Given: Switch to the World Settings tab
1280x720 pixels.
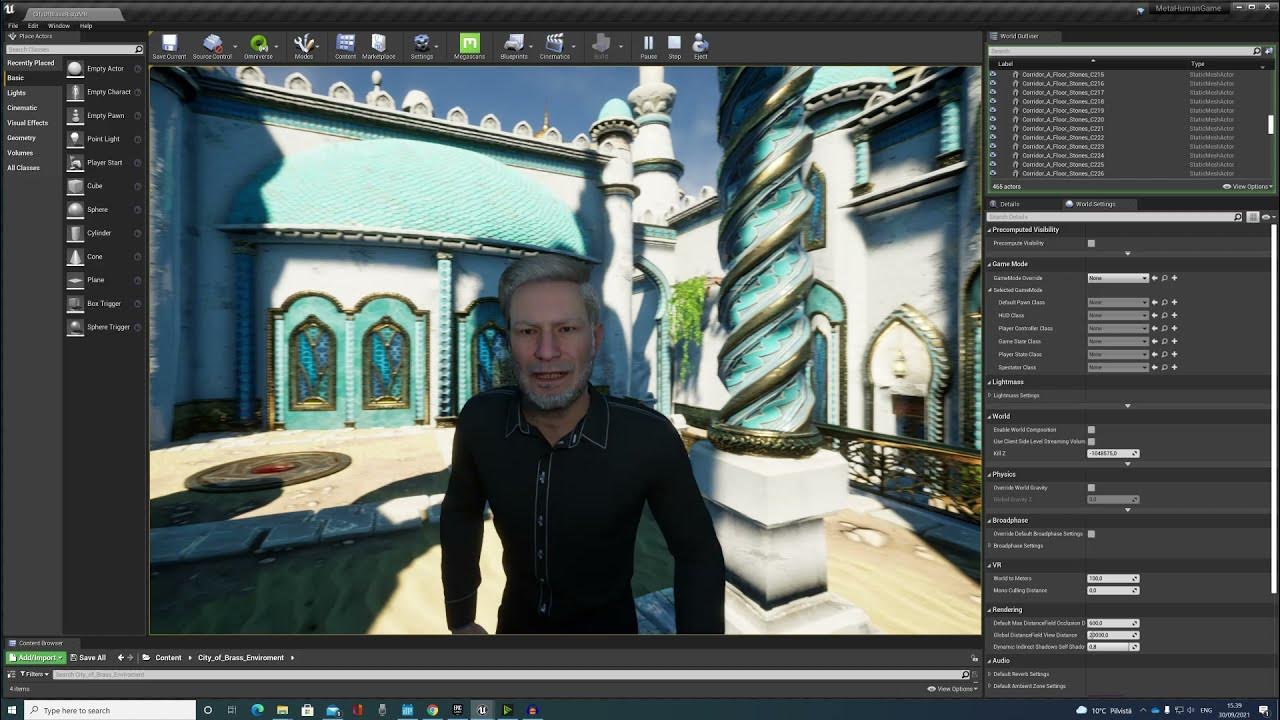Looking at the screenshot, I should [x=1095, y=204].
